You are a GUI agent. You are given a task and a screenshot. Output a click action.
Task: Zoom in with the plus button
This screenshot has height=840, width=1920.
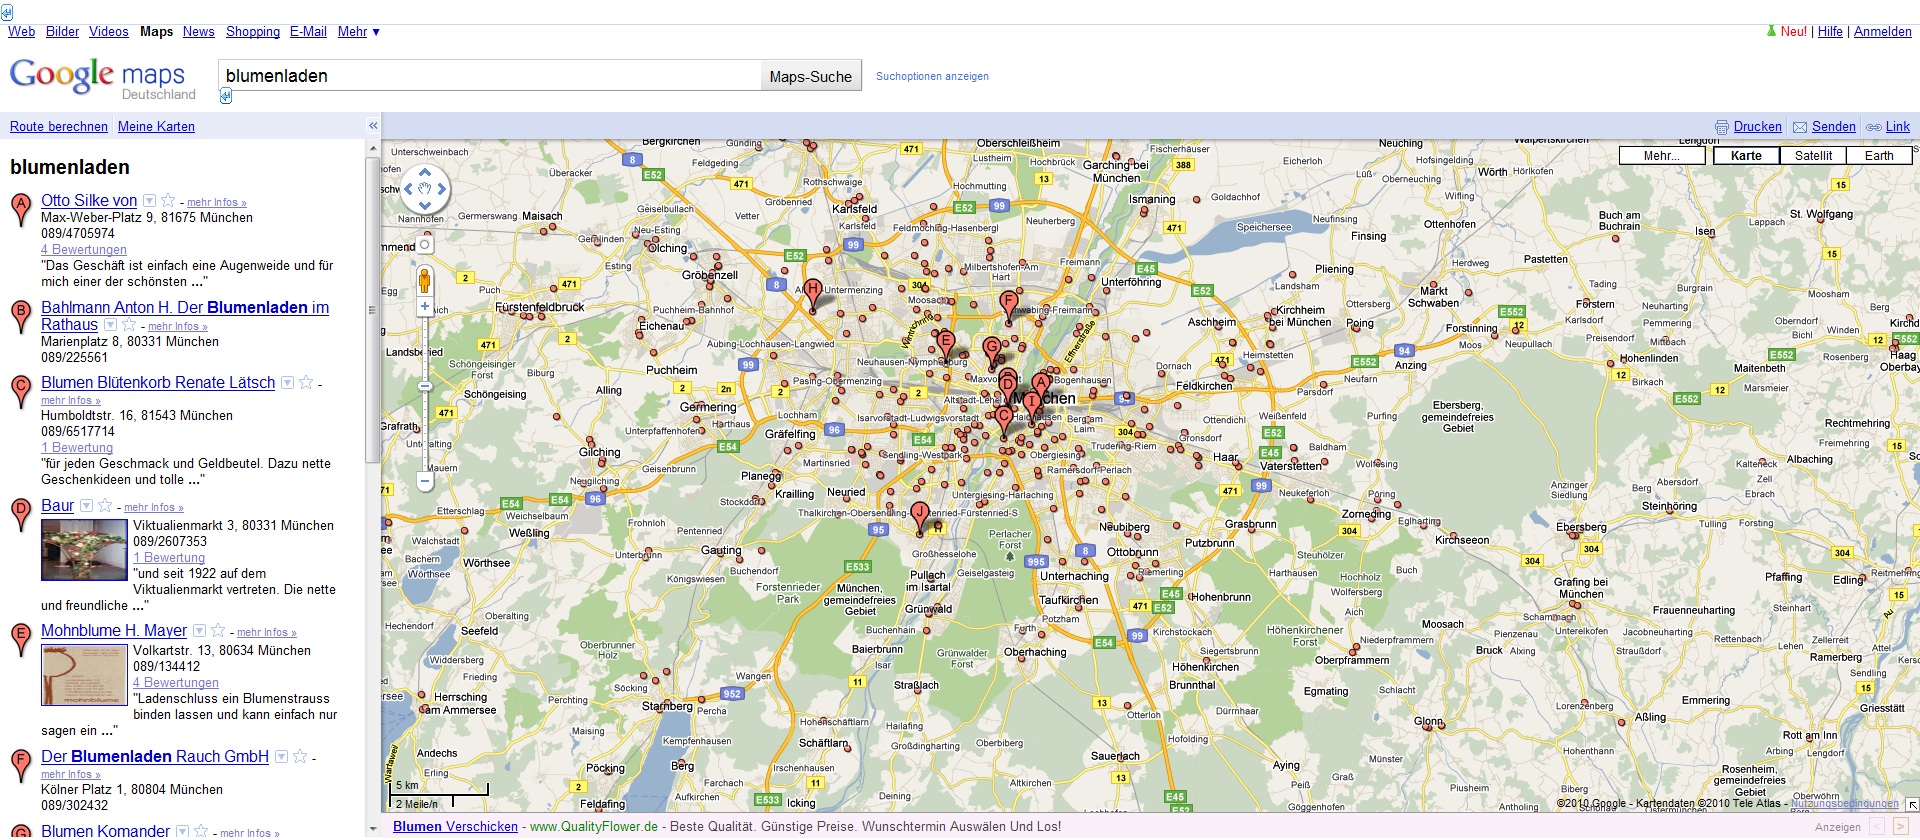tap(425, 307)
